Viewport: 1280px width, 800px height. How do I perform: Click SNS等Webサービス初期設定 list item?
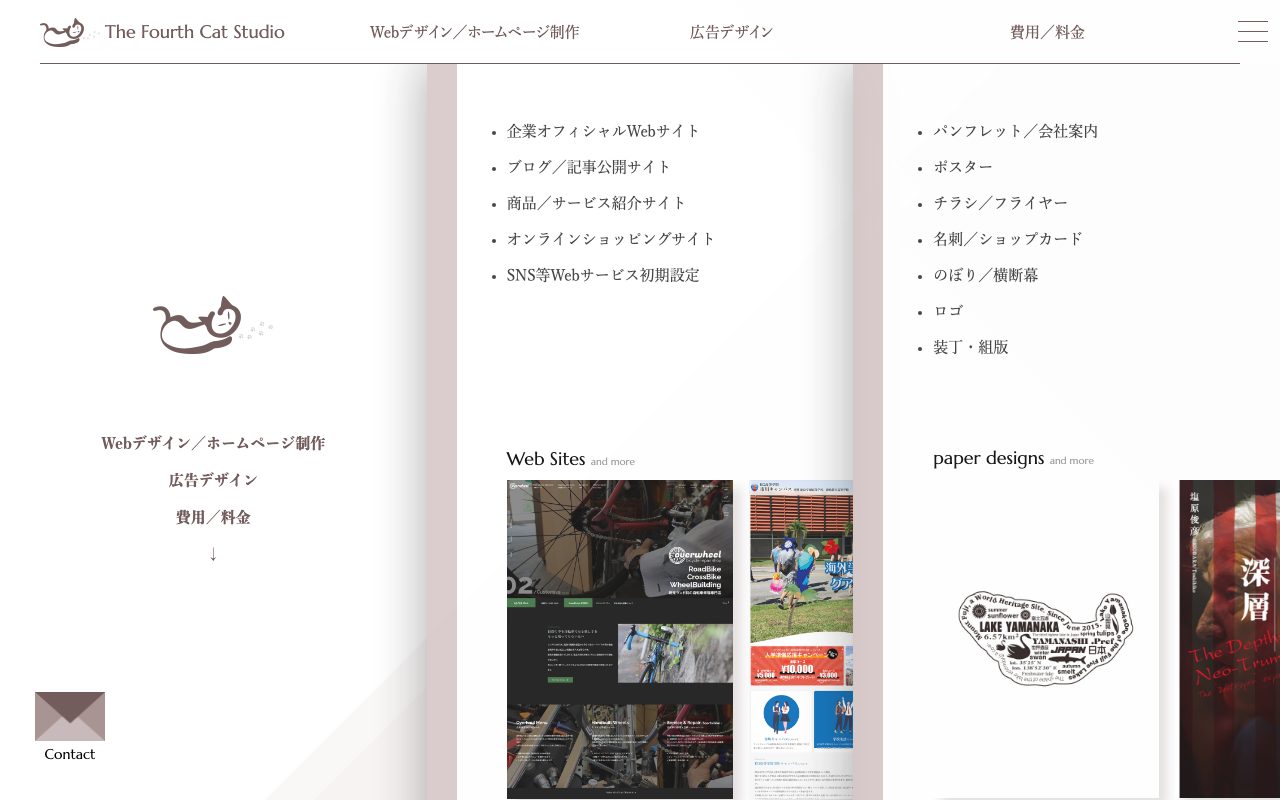[604, 275]
